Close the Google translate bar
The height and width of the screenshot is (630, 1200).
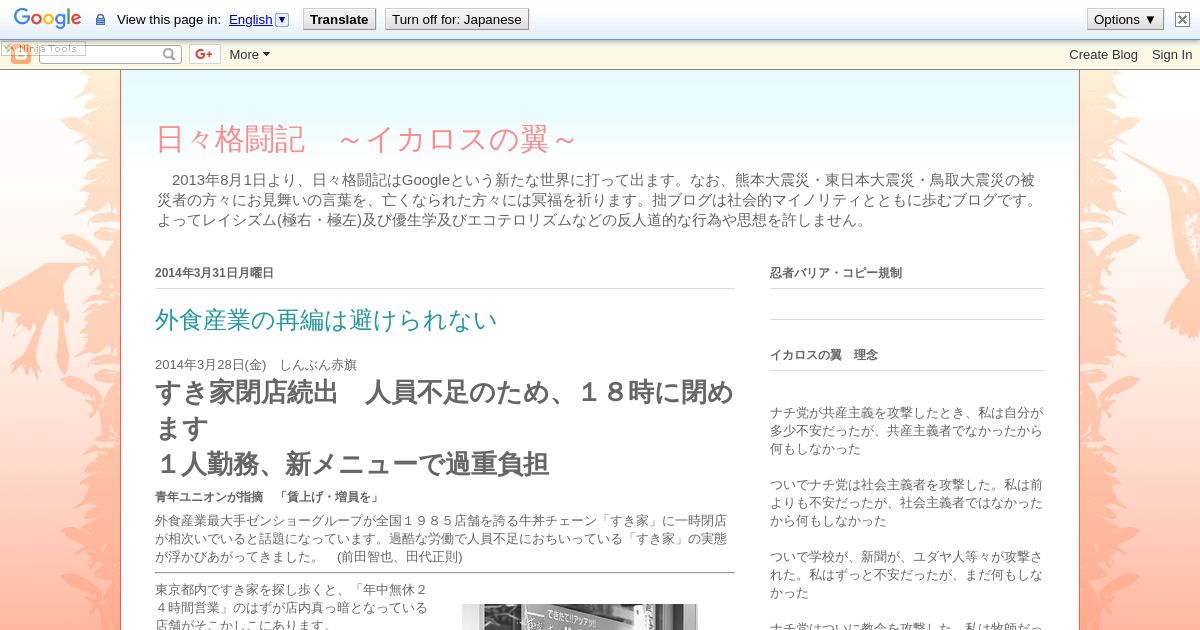click(1182, 19)
